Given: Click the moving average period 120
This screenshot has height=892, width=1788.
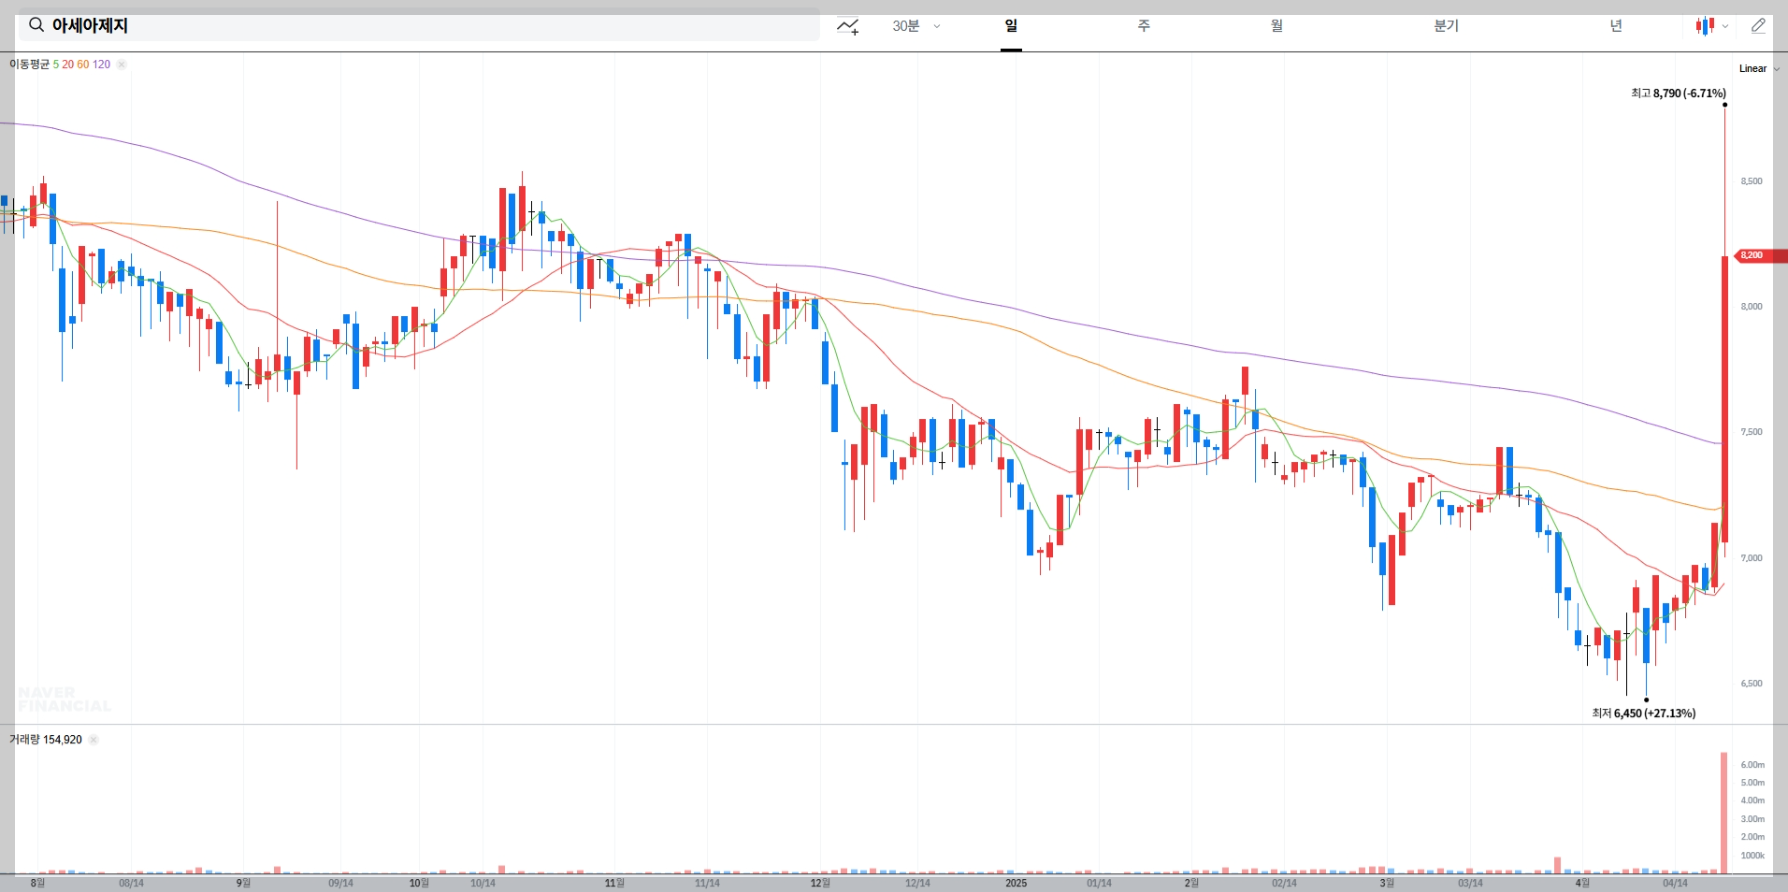Looking at the screenshot, I should [x=101, y=64].
